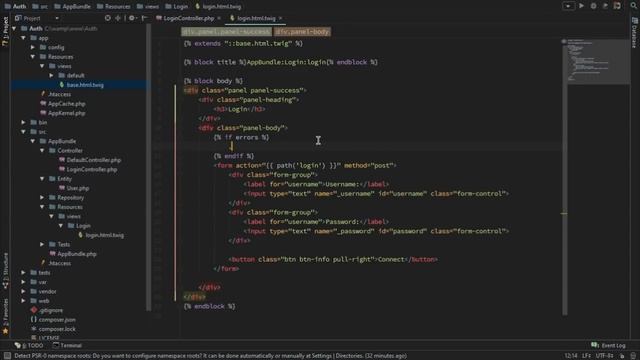The width and height of the screenshot is (640, 360).
Task: Open the TODO tool window
Action: pyautogui.click(x=29, y=345)
